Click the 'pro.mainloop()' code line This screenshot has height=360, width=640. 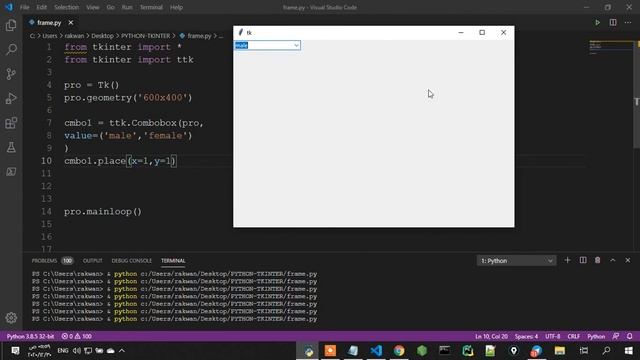click(x=103, y=211)
